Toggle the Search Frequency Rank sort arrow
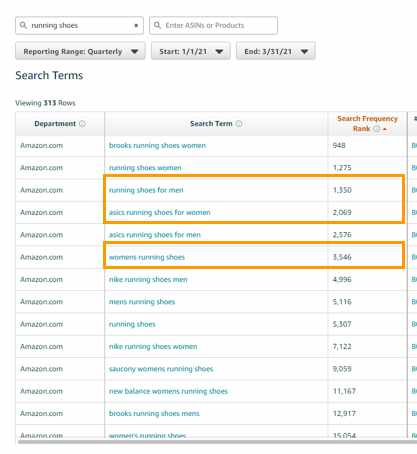Image resolution: width=417 pixels, height=454 pixels. (385, 129)
